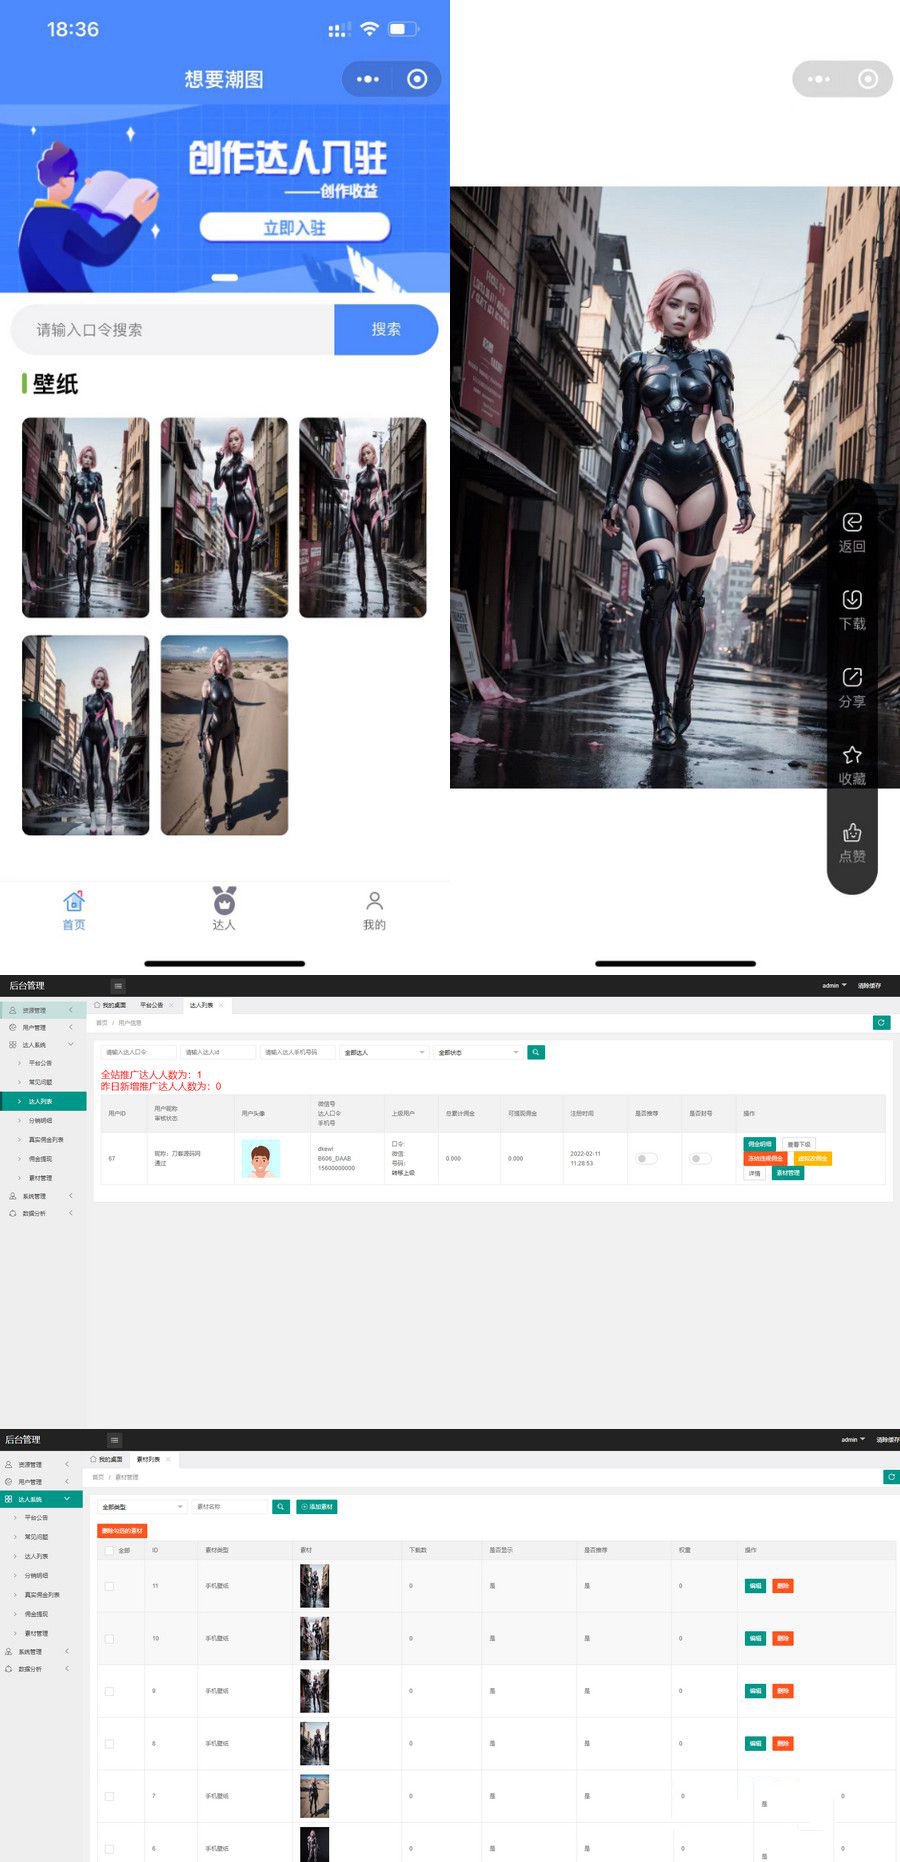This screenshot has width=900, height=1862.
Task: Tap the grey three-dots capsule on preview screen
Action: 818,79
